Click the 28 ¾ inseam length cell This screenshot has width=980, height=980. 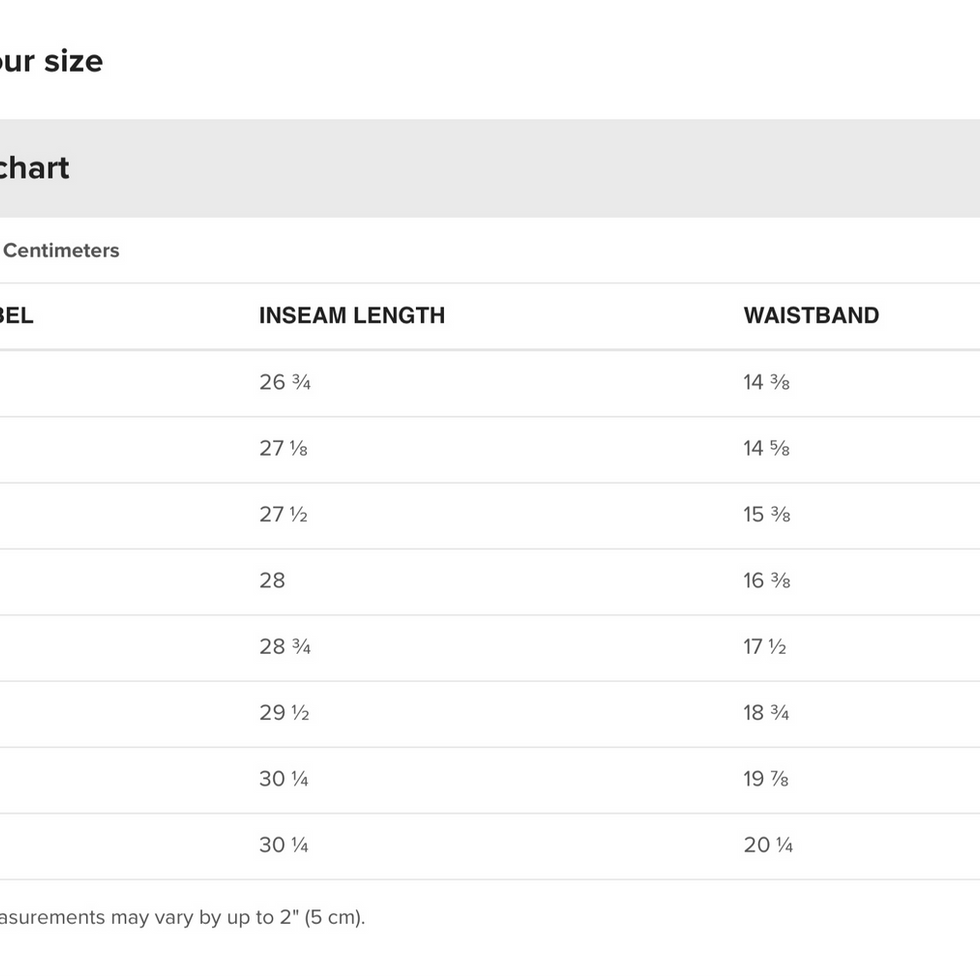coord(285,646)
